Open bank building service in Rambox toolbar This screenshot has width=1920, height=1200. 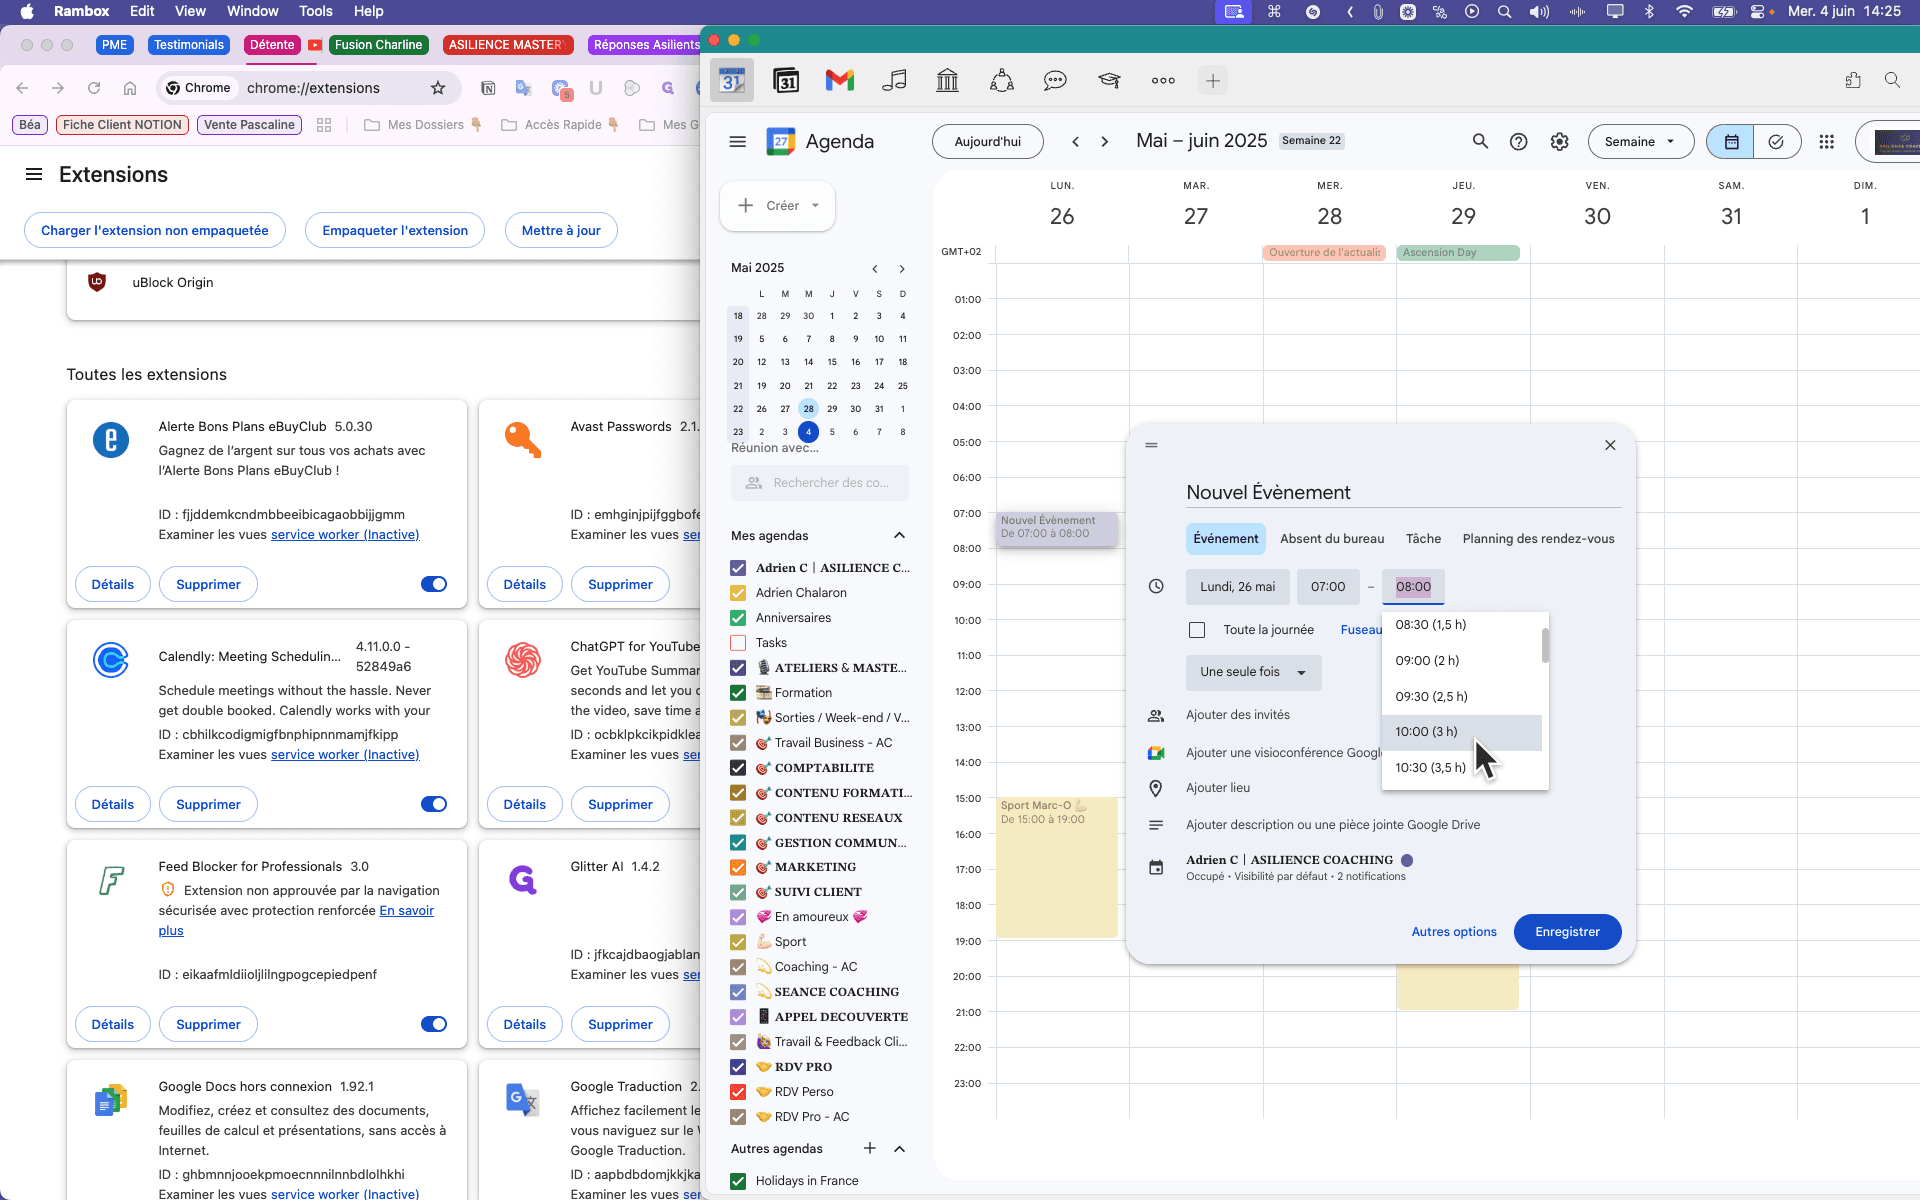(947, 81)
